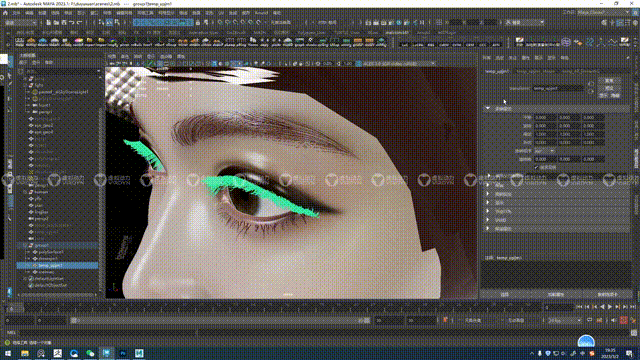Collapse the group1 node in Outliner

(x=25, y=246)
